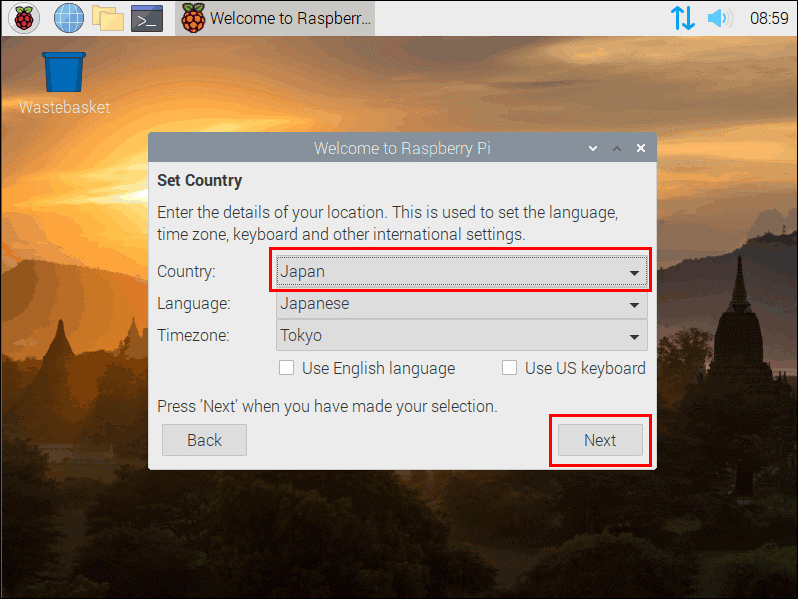Open the file manager folder icon

click(x=108, y=18)
